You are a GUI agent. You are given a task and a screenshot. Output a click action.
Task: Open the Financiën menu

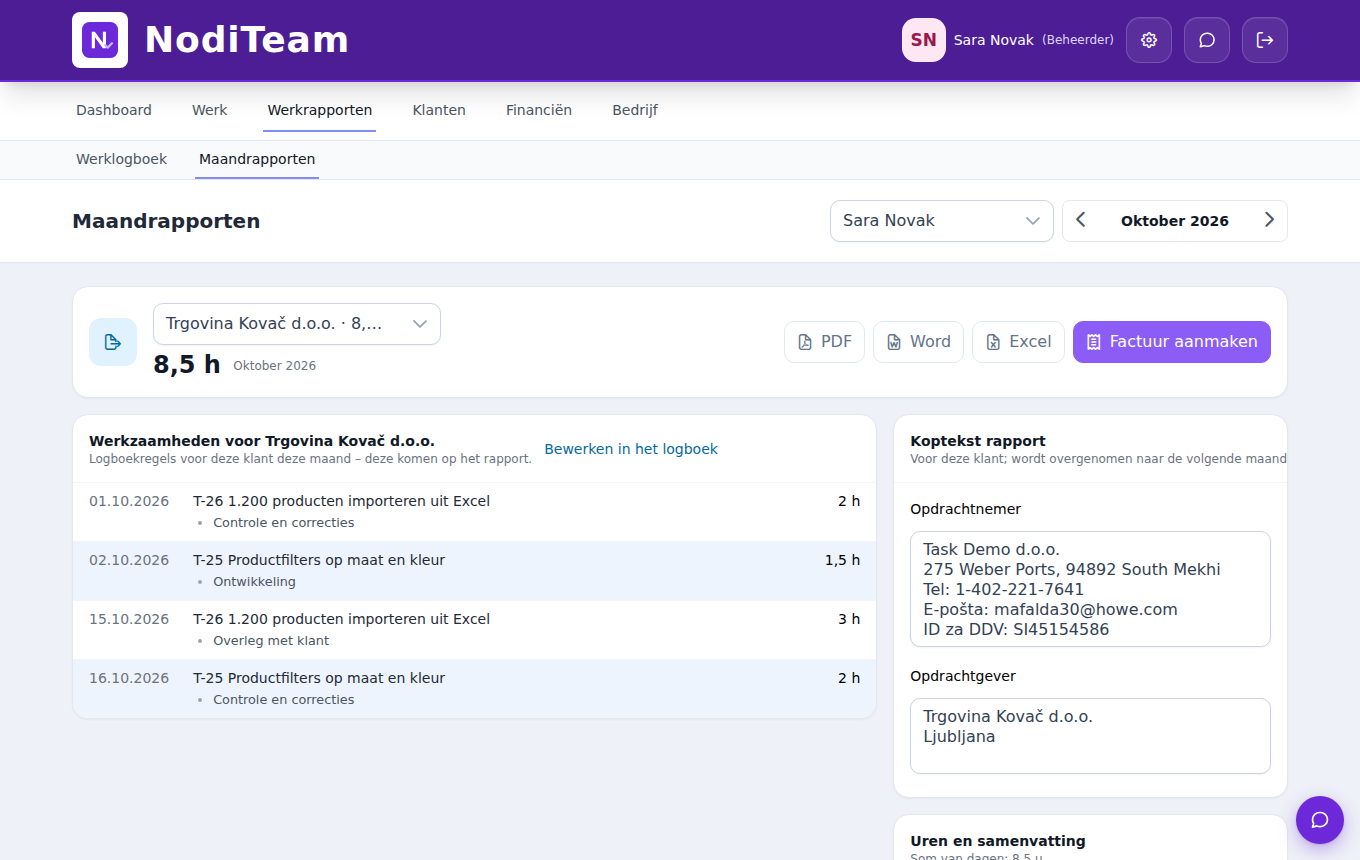pos(539,110)
